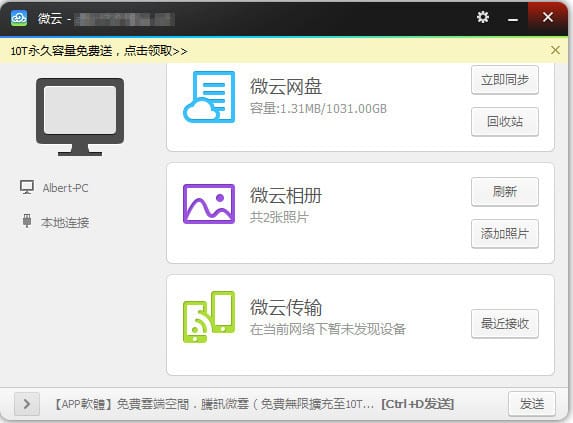Dismiss the yellow promotion banner

tap(555, 50)
